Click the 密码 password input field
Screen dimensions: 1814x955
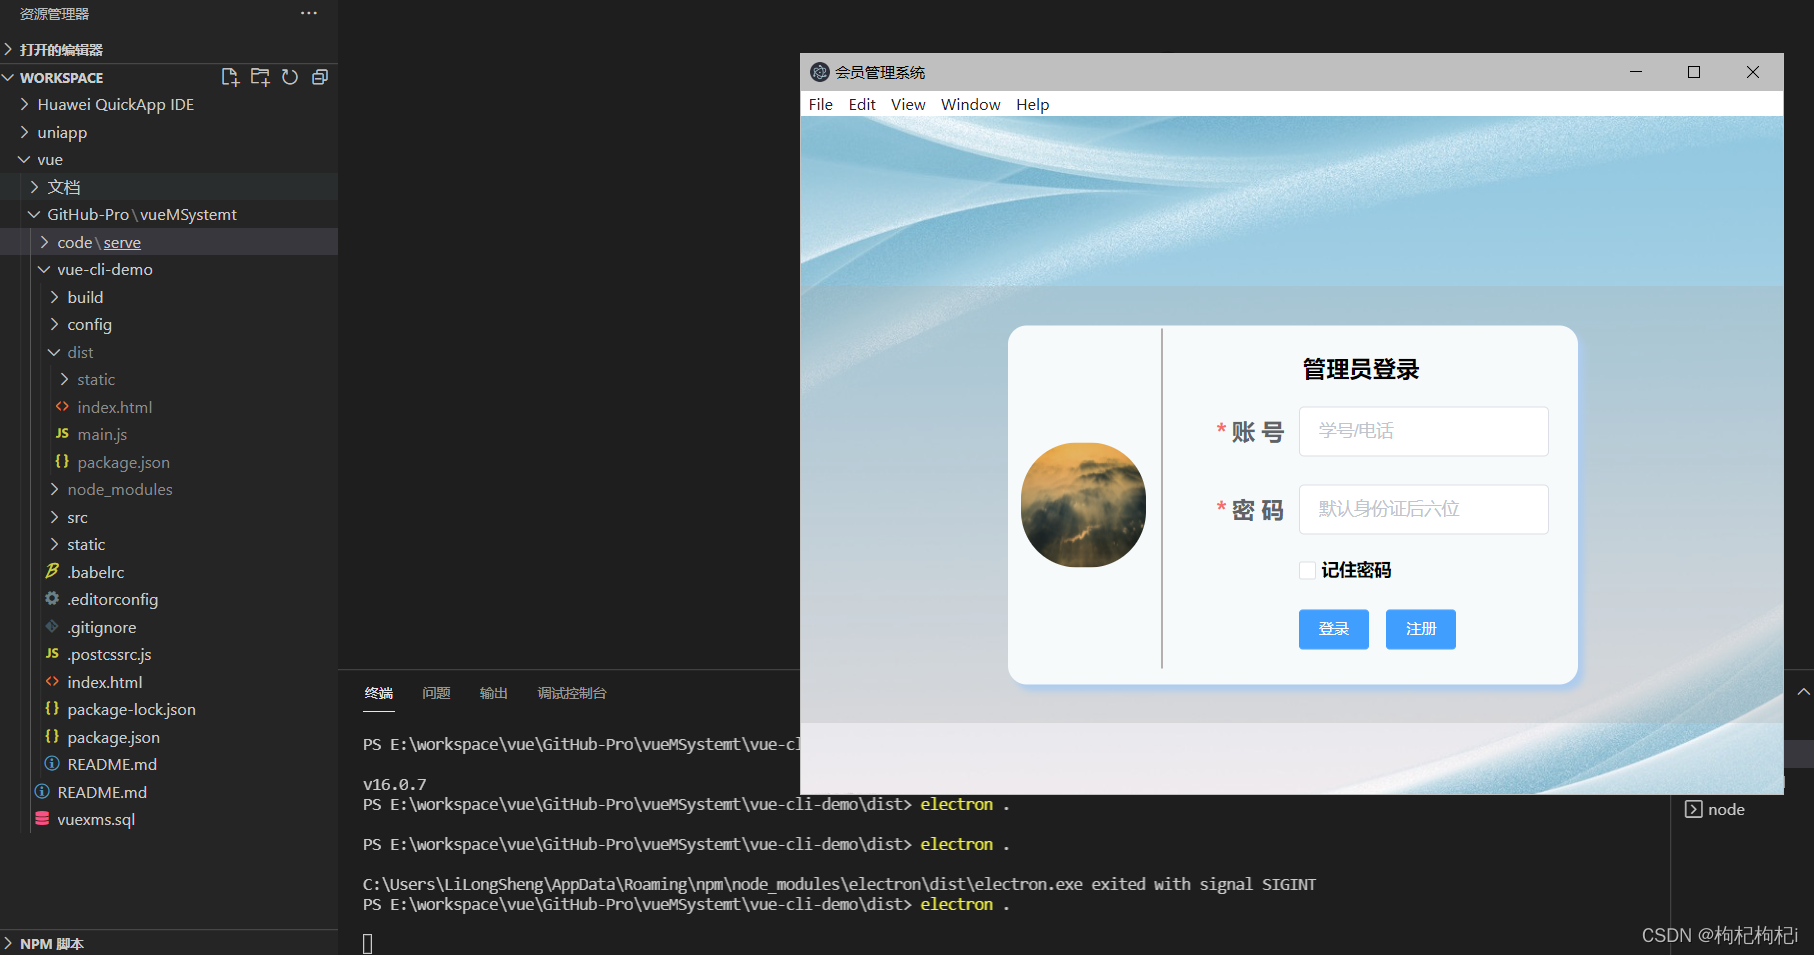(1424, 509)
